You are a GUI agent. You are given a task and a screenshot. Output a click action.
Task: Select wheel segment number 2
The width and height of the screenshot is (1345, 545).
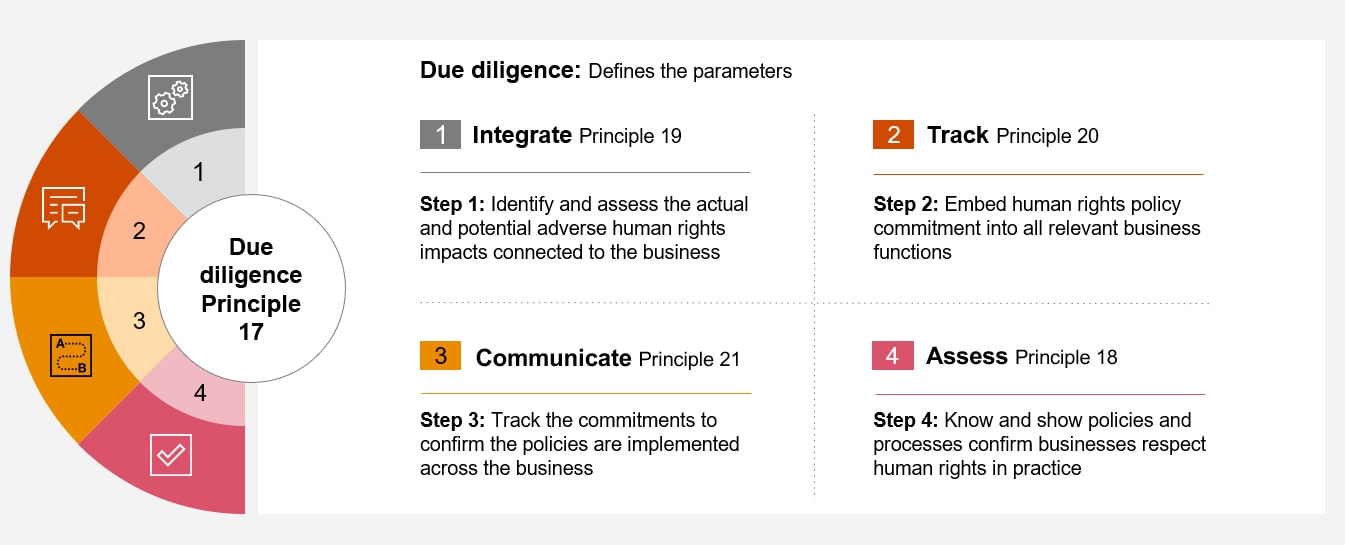coord(139,231)
